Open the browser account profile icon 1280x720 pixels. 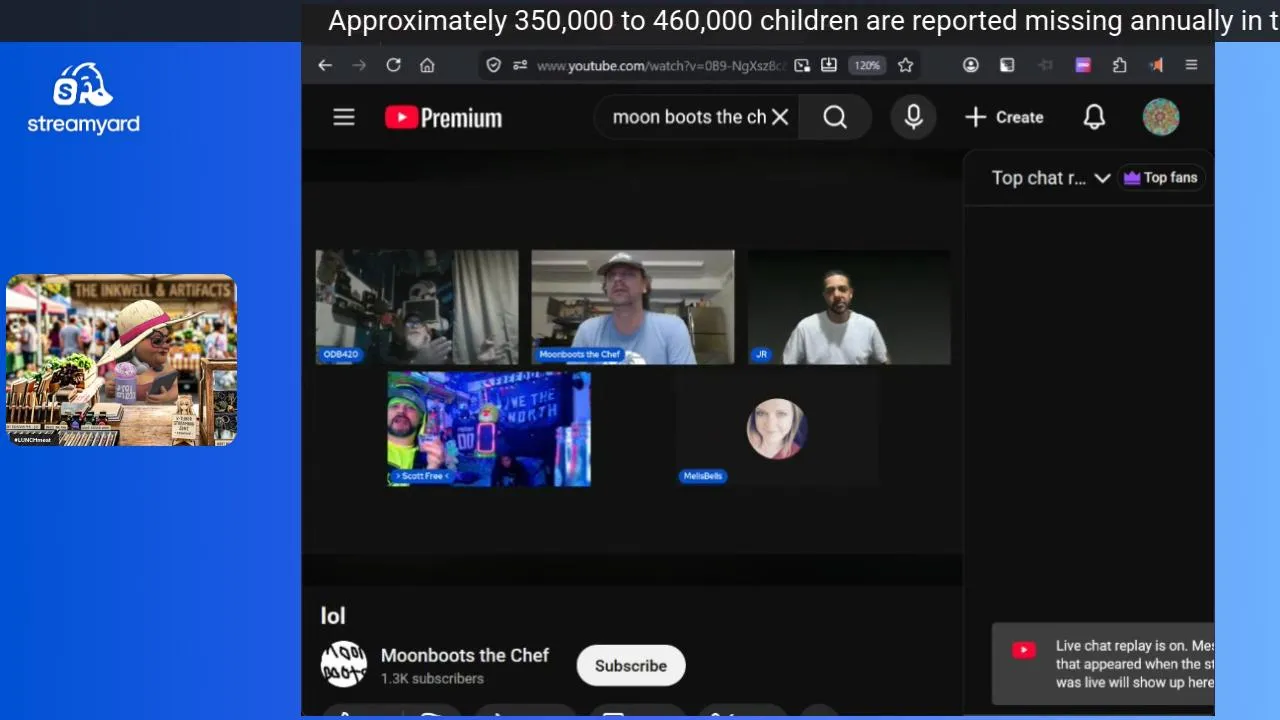(971, 65)
